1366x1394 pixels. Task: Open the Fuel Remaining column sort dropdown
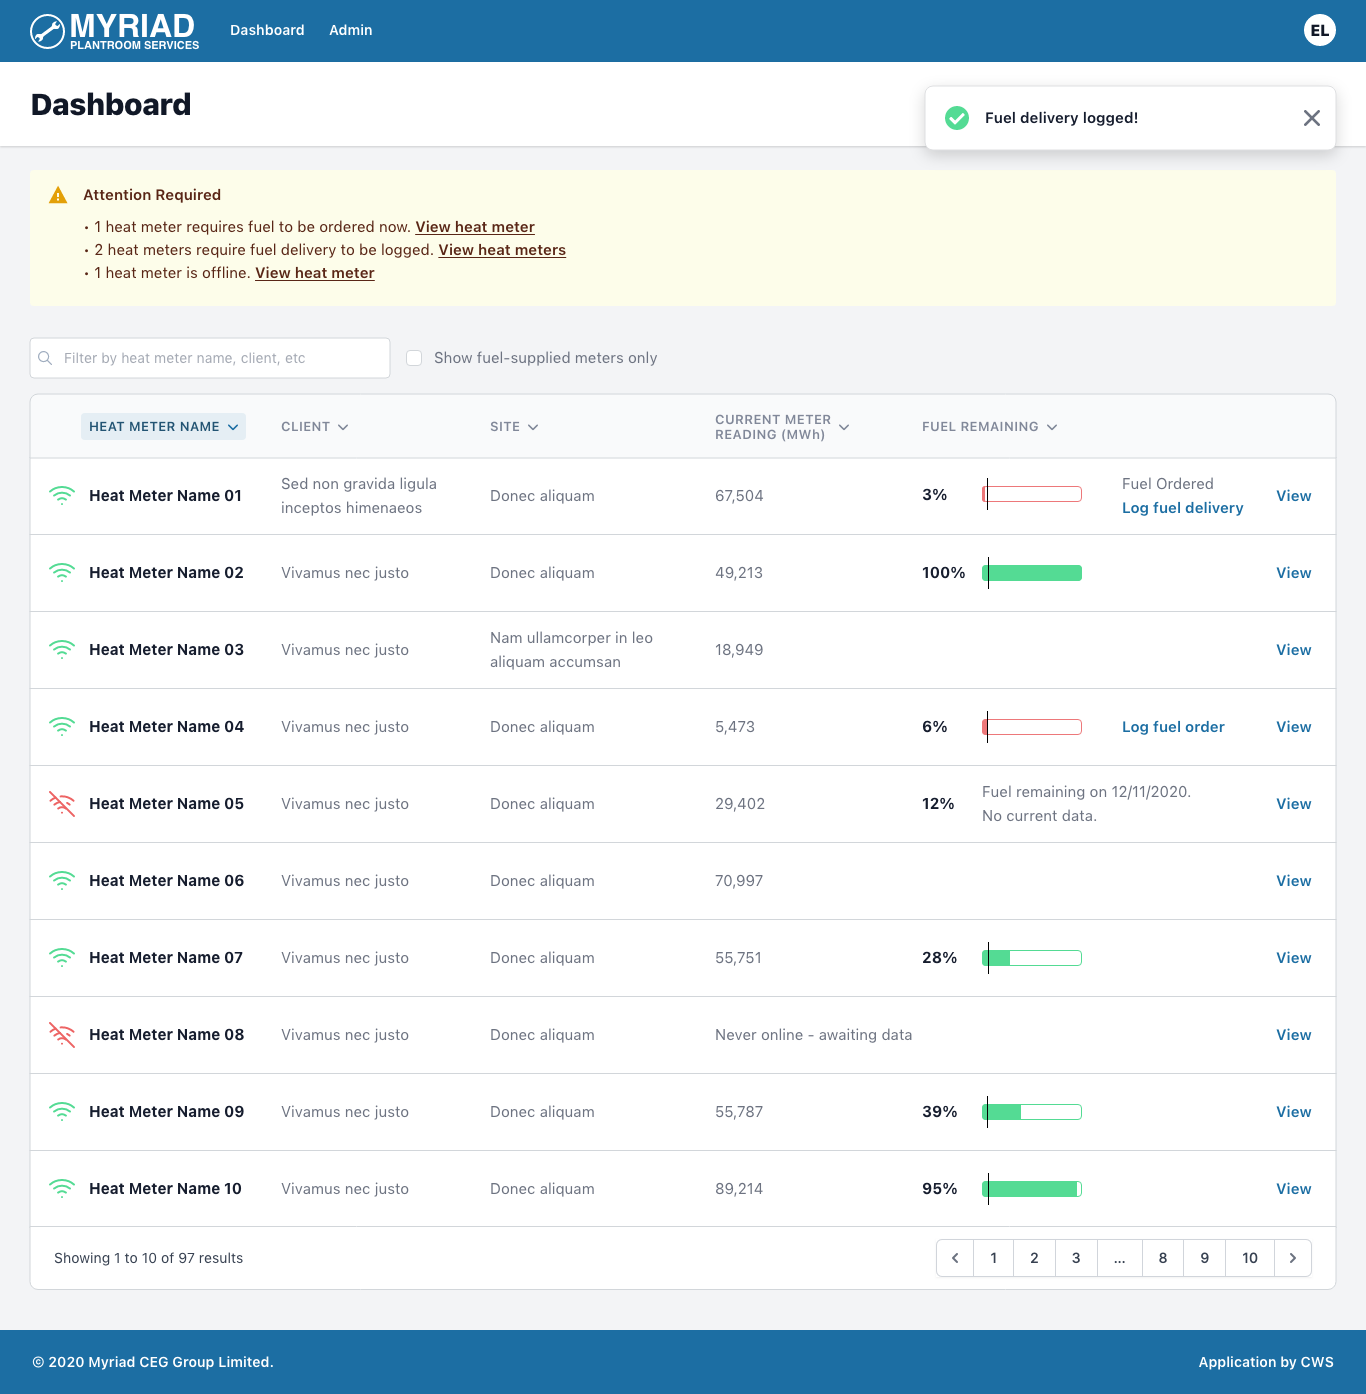(989, 427)
